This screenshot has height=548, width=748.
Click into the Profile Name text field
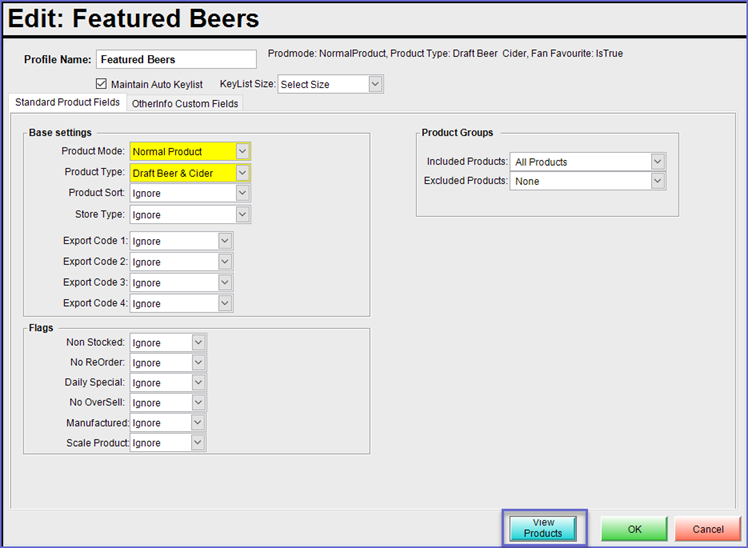(176, 60)
